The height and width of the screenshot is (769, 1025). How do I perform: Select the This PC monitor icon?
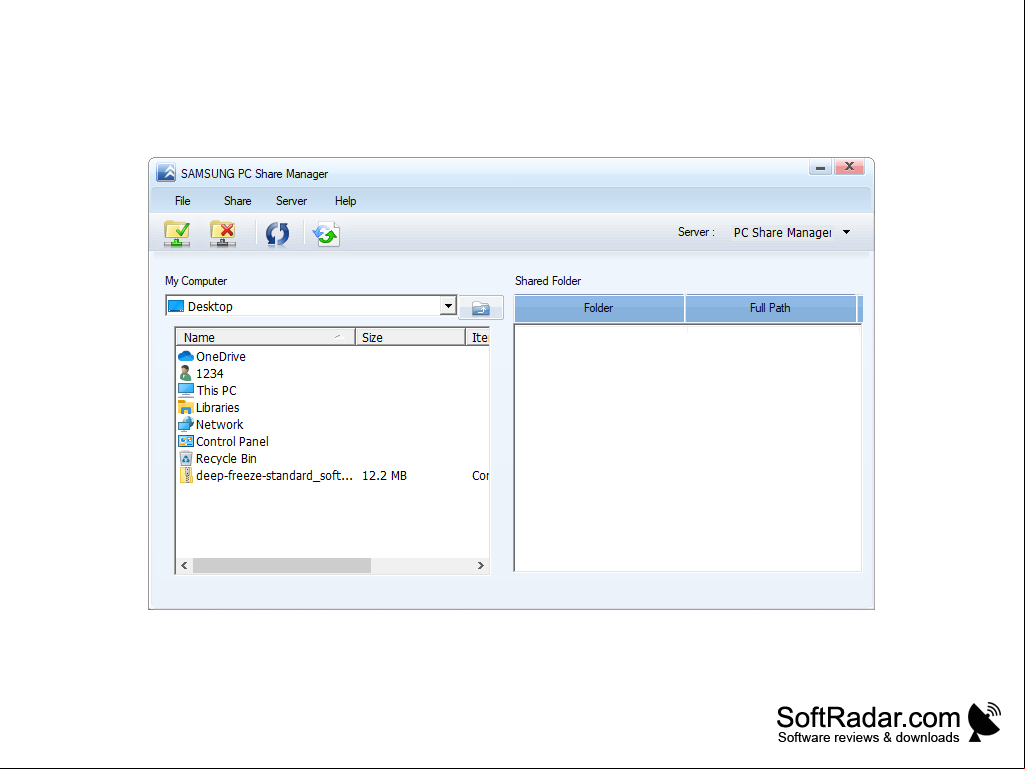[x=186, y=390]
